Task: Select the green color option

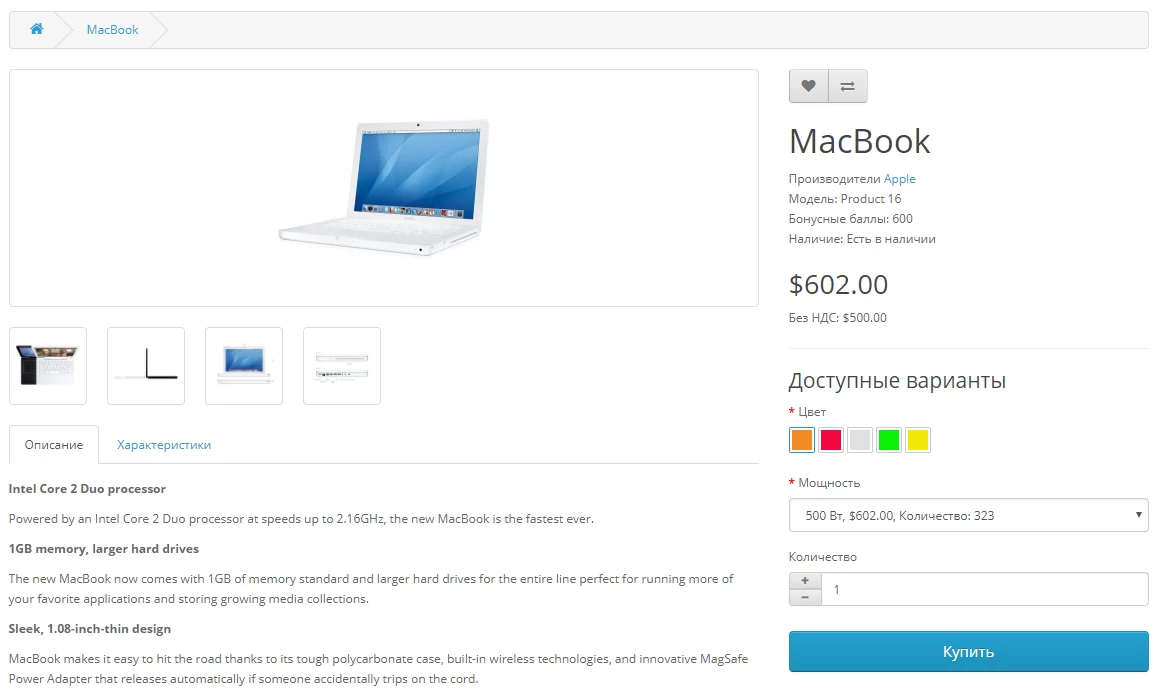Action: click(888, 440)
